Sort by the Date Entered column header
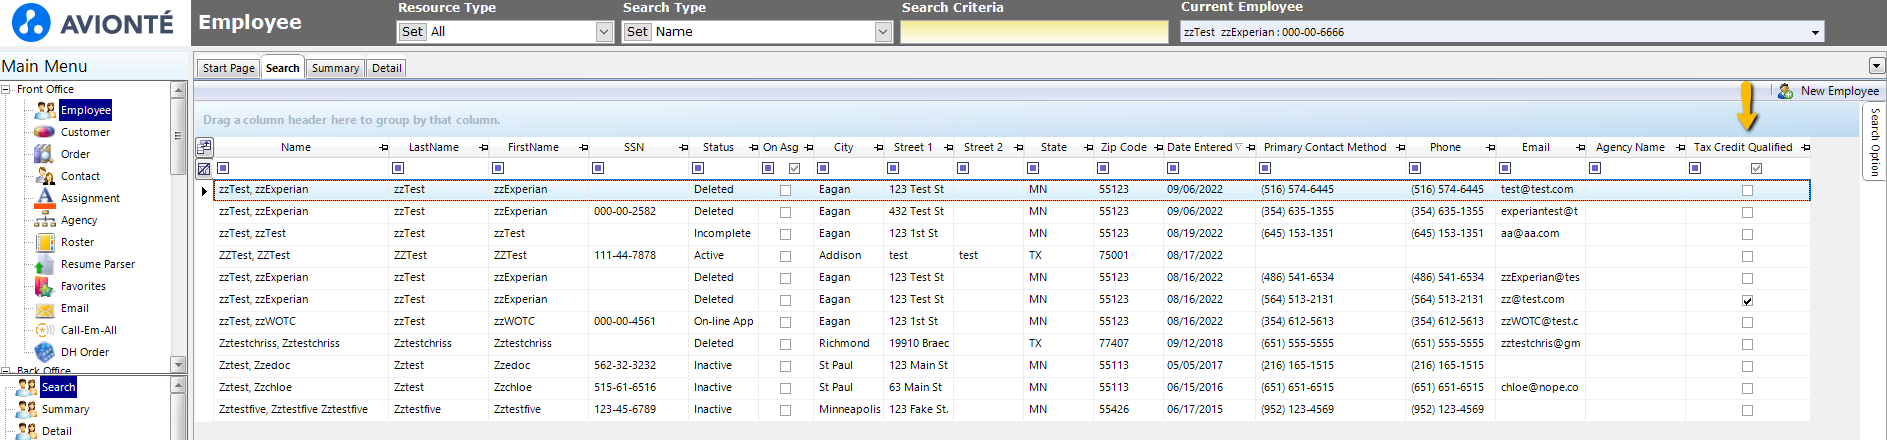Screen dimensions: 1887x440 tap(1199, 148)
